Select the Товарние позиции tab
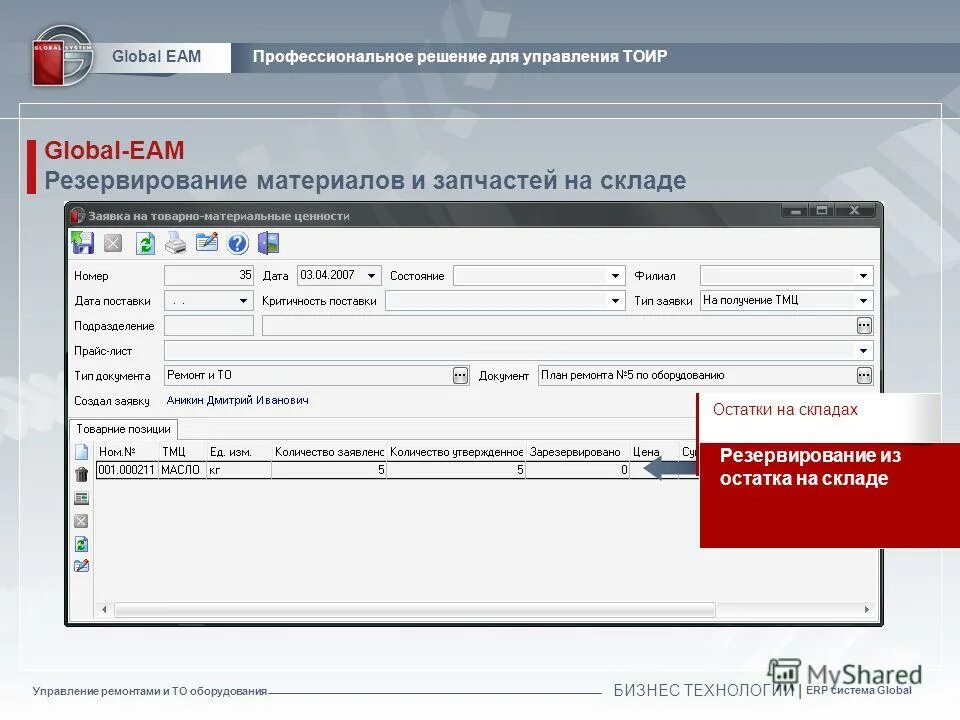Image resolution: width=960 pixels, height=720 pixels. pyautogui.click(x=124, y=429)
